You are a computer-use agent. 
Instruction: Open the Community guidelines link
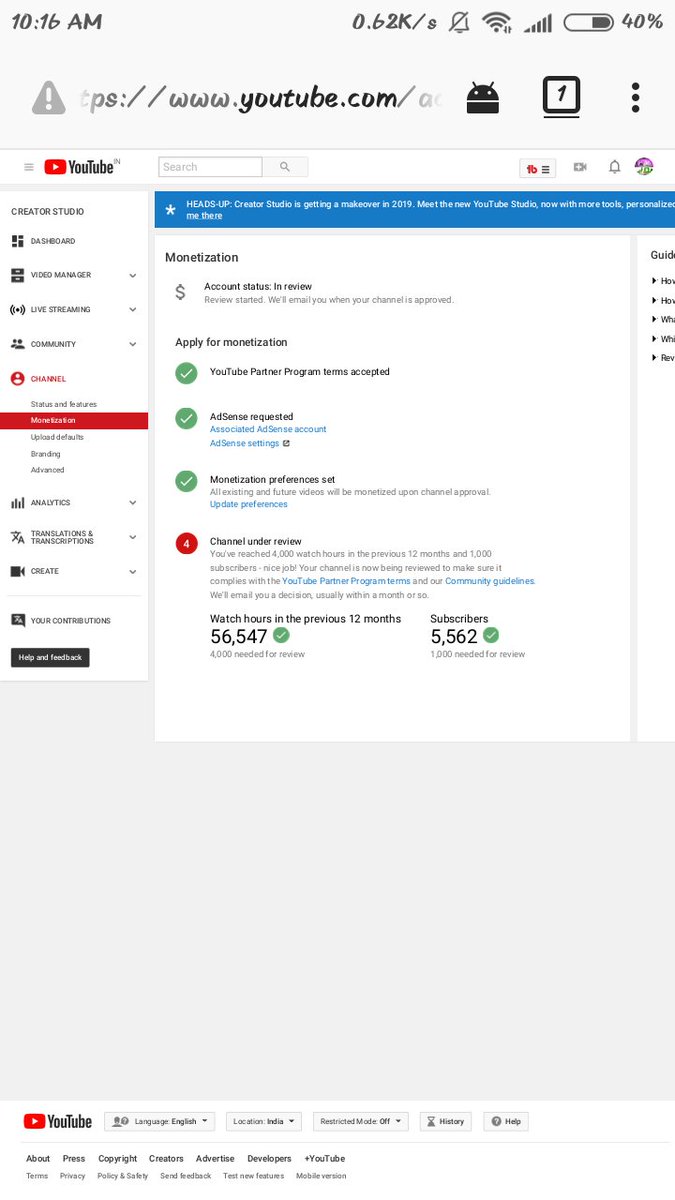[x=490, y=581]
